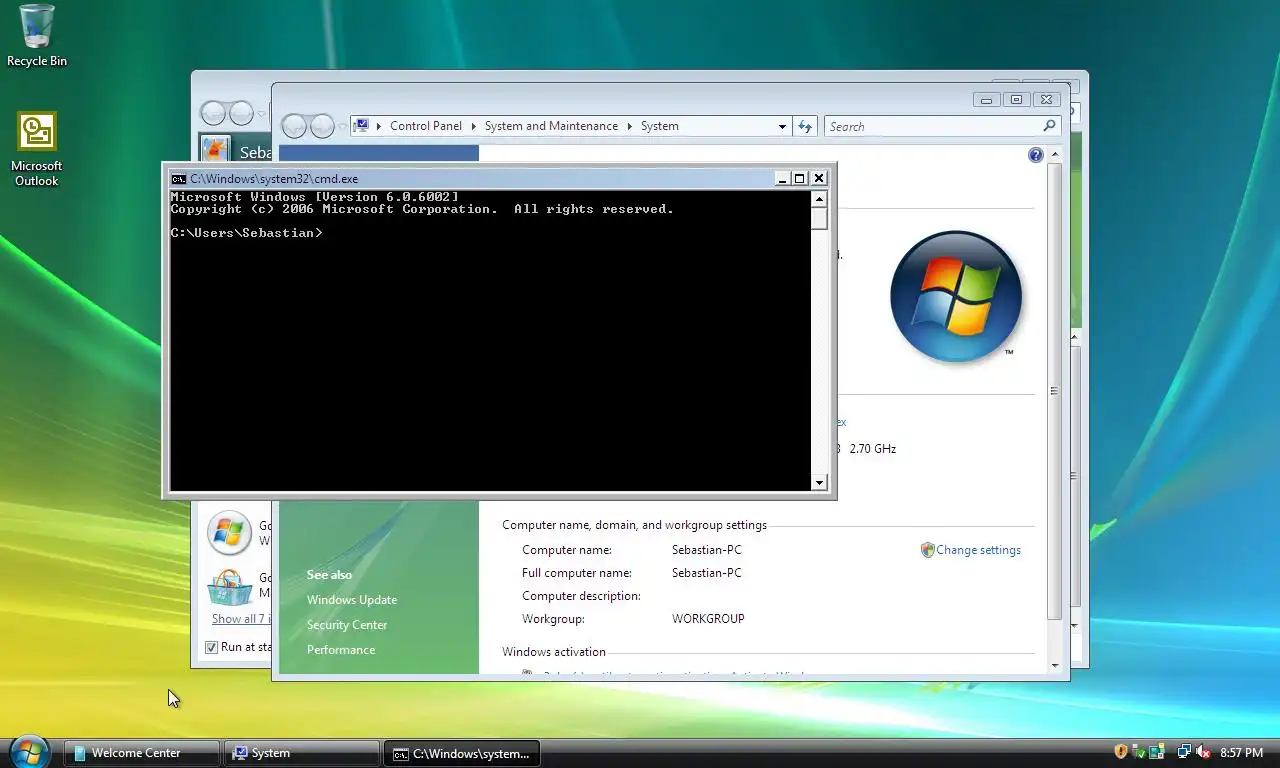Click the shopping basket icon in Welcome Center

point(229,587)
